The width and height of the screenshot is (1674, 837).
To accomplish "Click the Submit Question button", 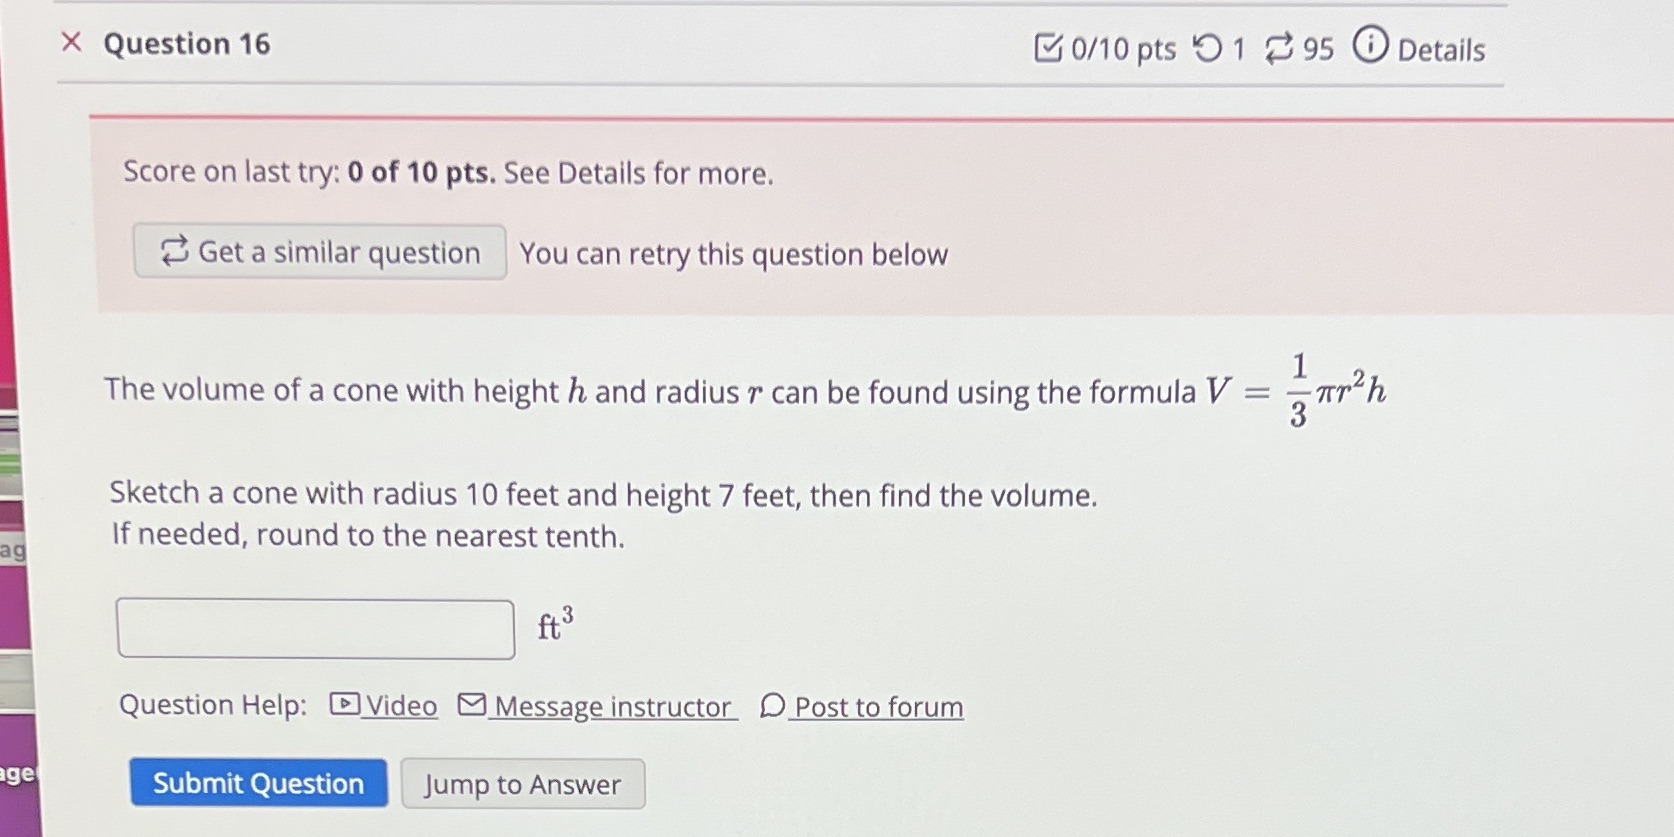I will pyautogui.click(x=258, y=784).
